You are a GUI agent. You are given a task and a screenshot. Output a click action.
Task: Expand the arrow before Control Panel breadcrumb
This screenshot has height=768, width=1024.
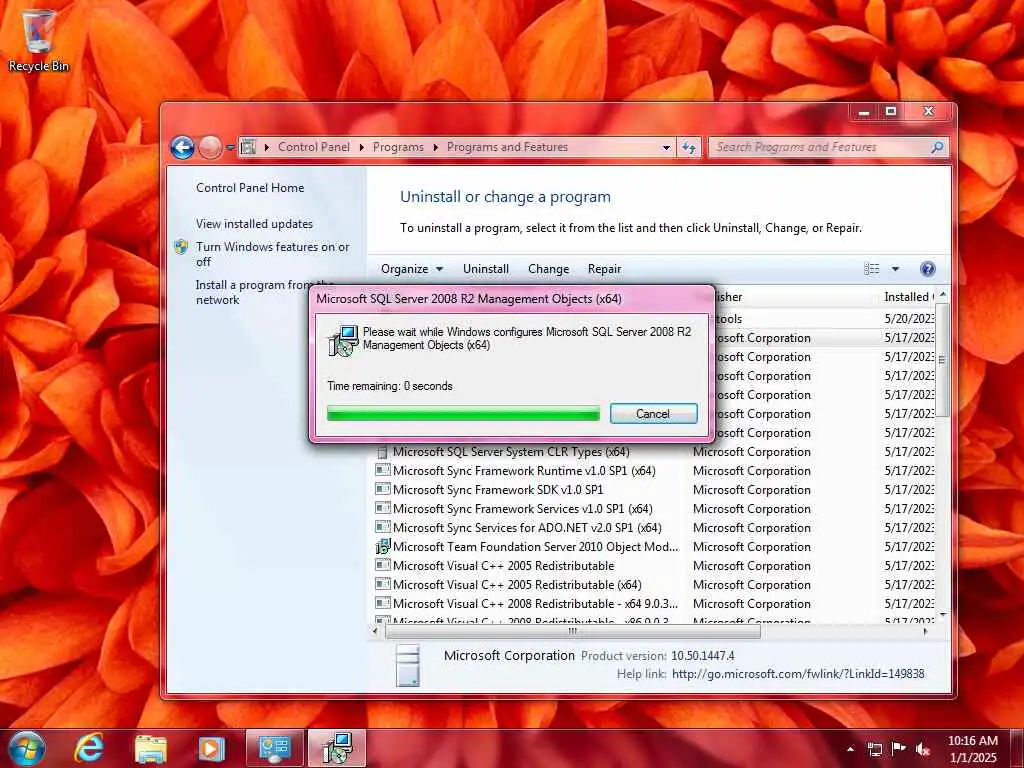pos(267,148)
